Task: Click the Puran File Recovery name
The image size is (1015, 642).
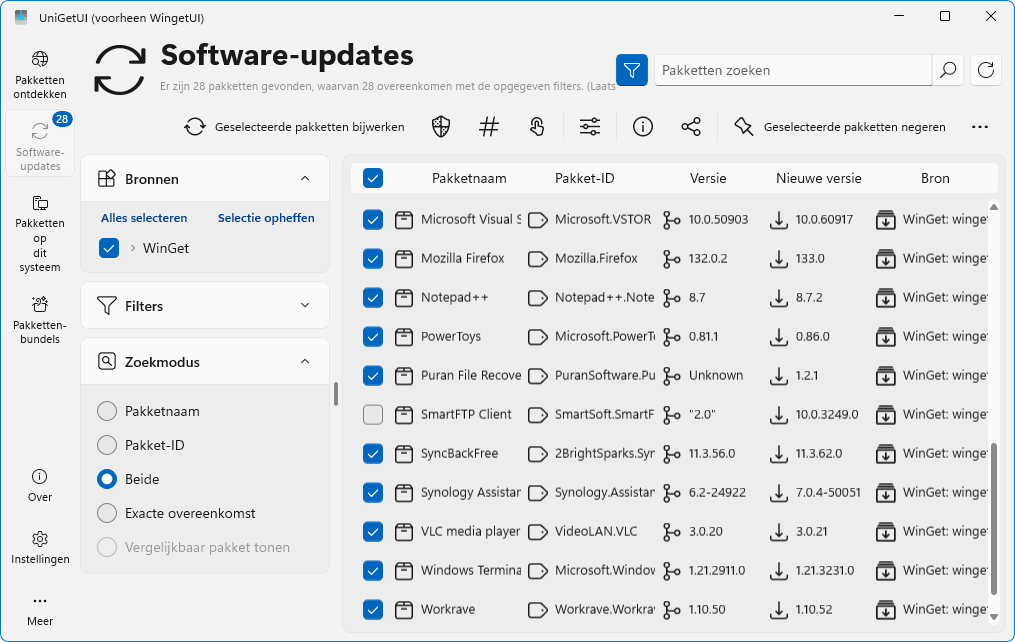Action: coord(471,375)
